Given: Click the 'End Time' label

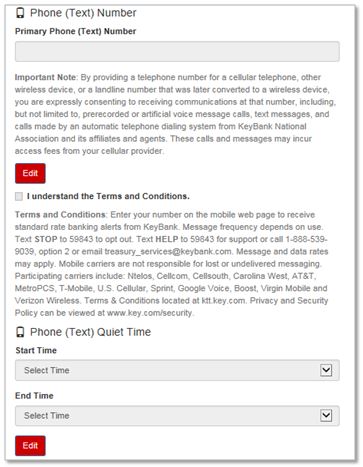Looking at the screenshot, I should 34,396.
